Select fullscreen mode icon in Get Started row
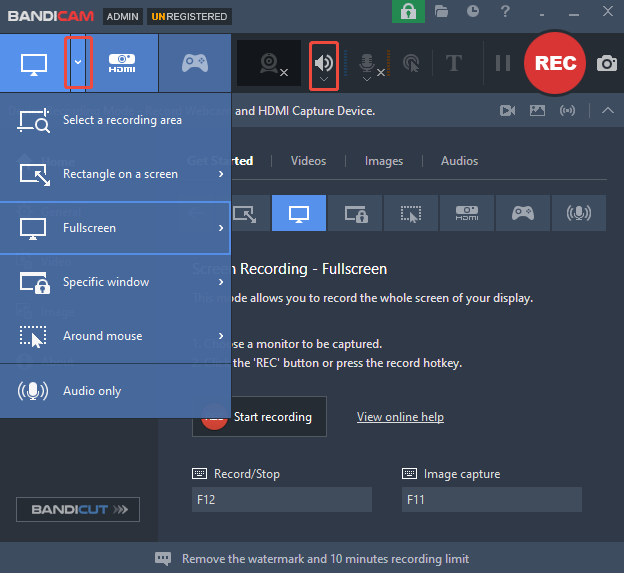 point(299,213)
